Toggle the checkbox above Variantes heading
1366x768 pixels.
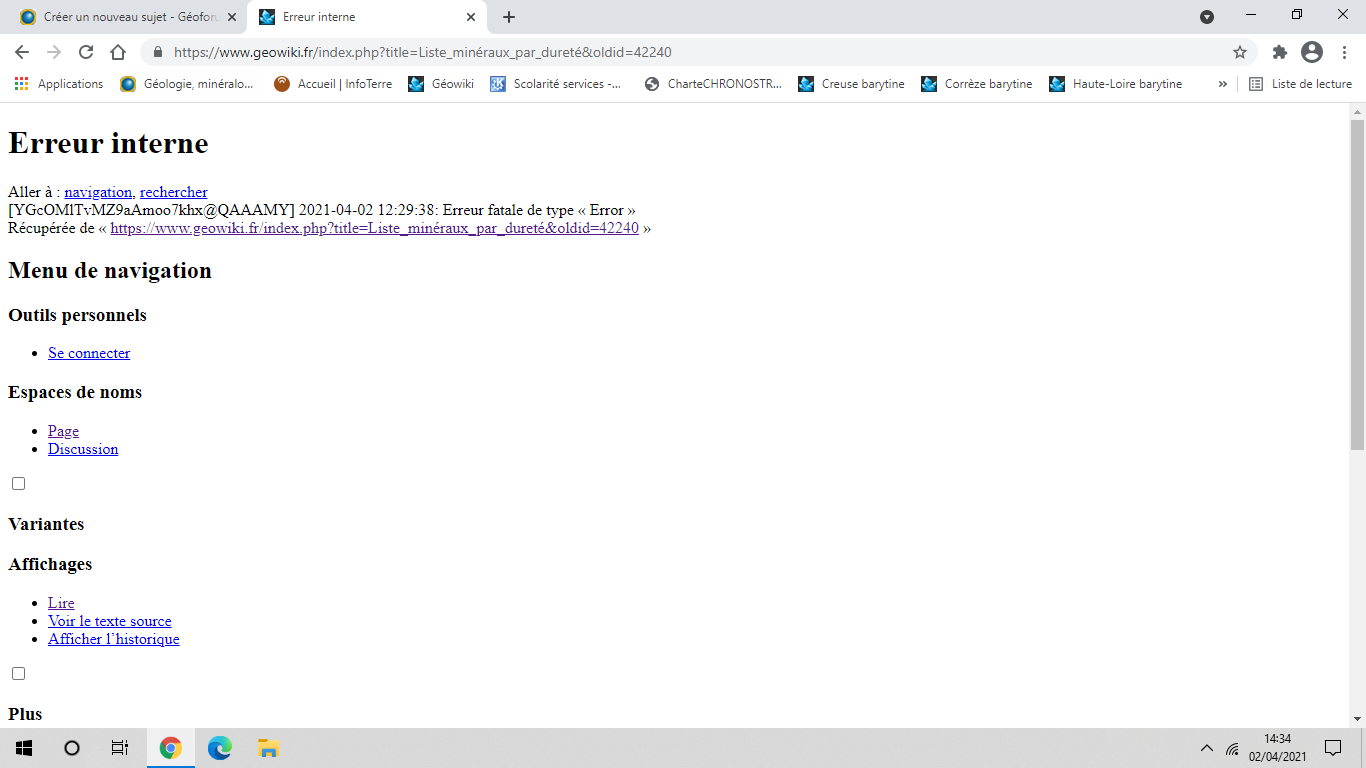18,484
